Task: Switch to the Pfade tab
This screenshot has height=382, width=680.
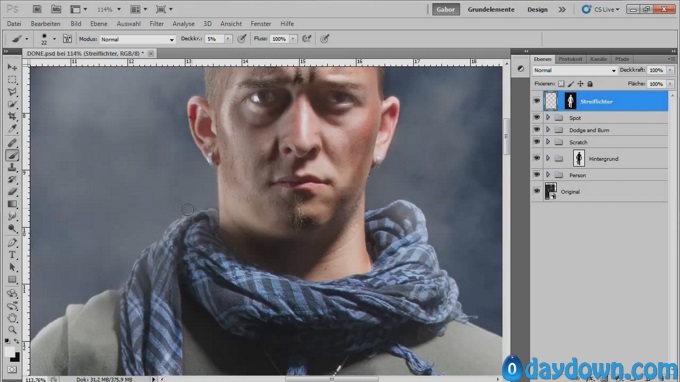Action: [x=622, y=59]
